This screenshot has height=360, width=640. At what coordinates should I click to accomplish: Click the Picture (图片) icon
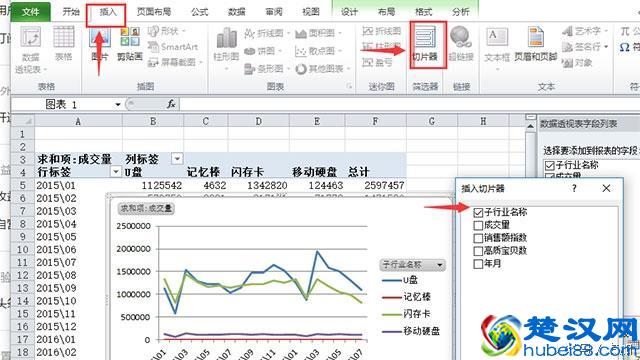(100, 43)
